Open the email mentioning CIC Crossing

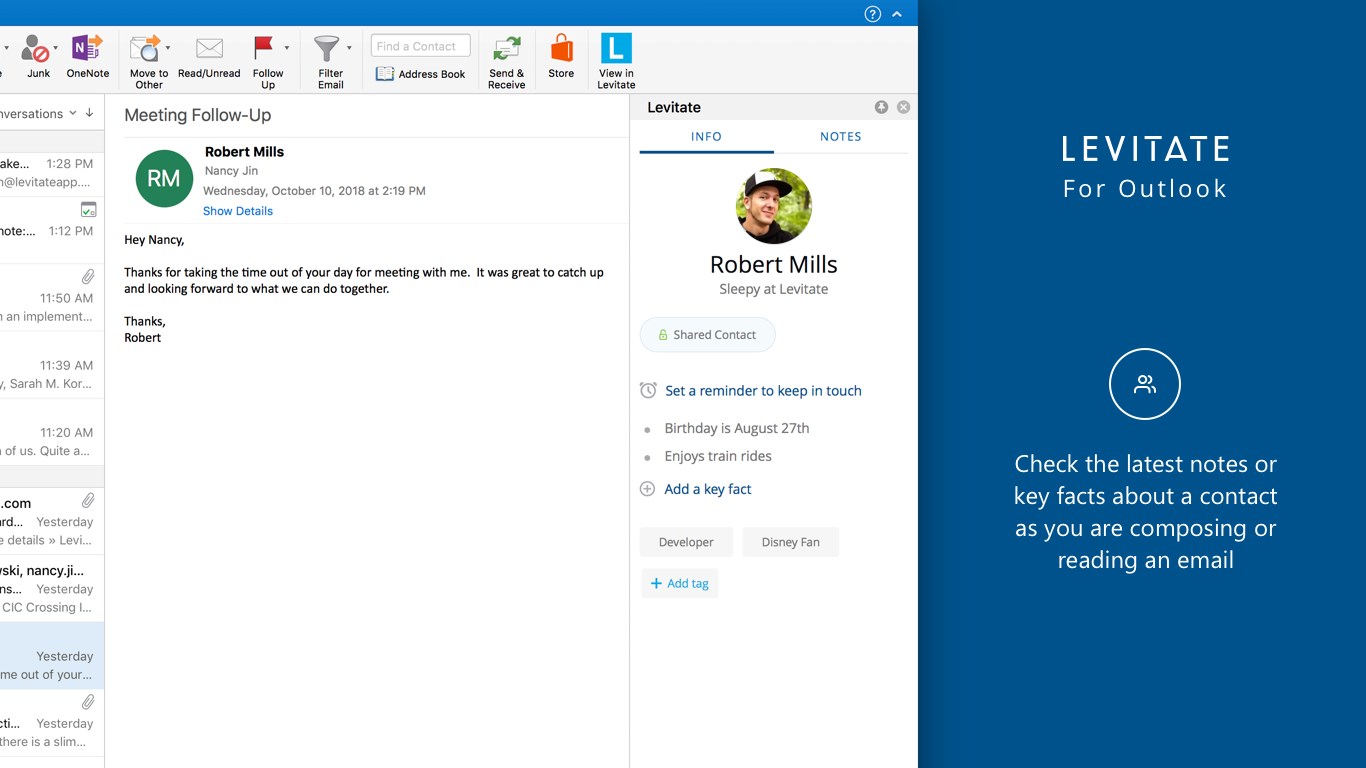click(x=52, y=588)
